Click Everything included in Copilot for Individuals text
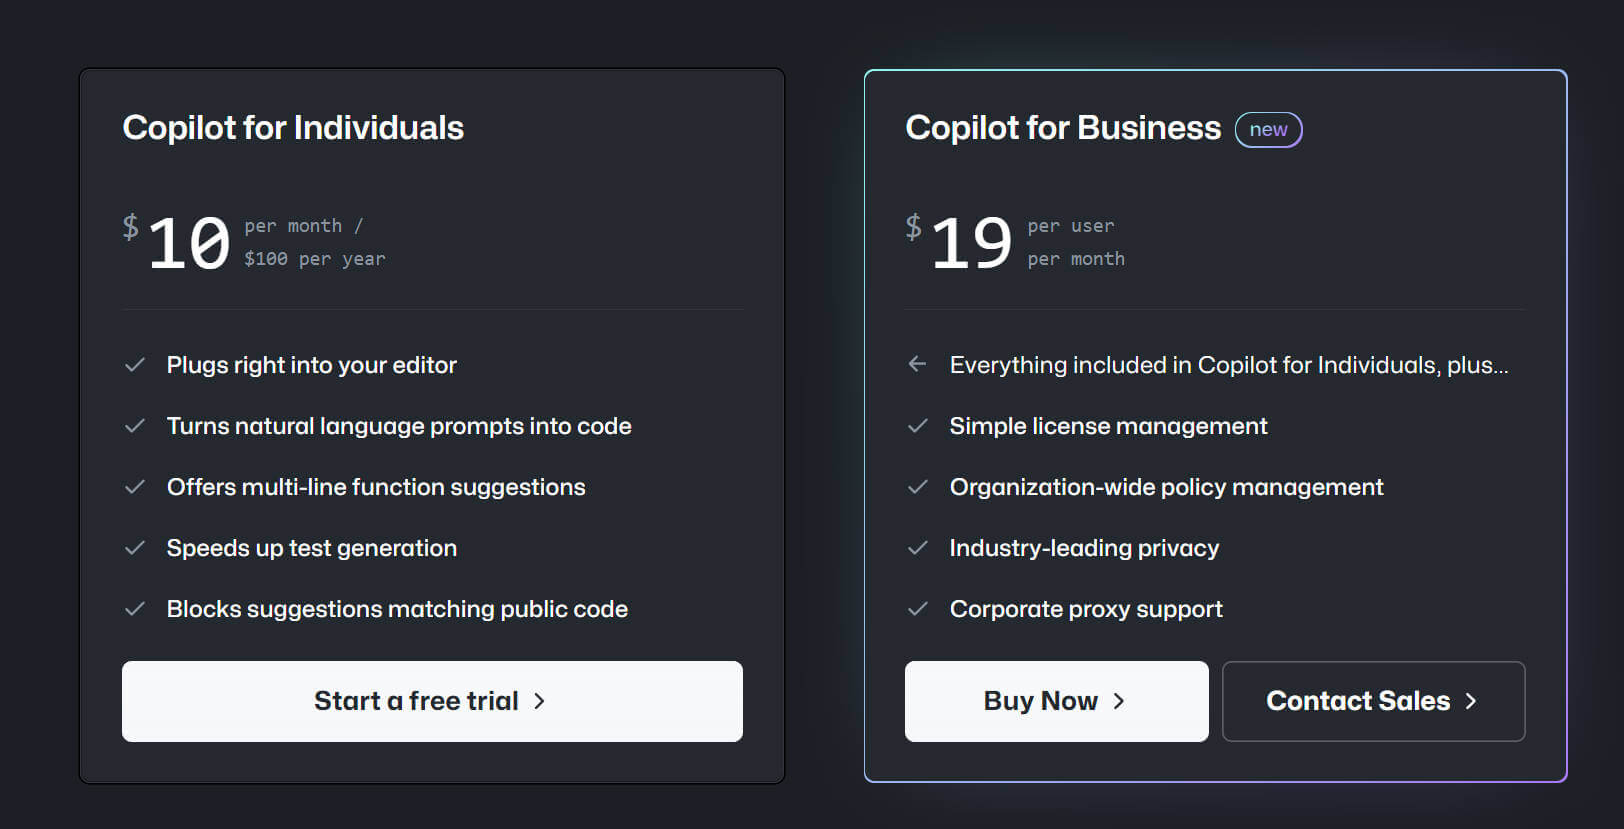Viewport: 1624px width, 829px height. point(1228,365)
